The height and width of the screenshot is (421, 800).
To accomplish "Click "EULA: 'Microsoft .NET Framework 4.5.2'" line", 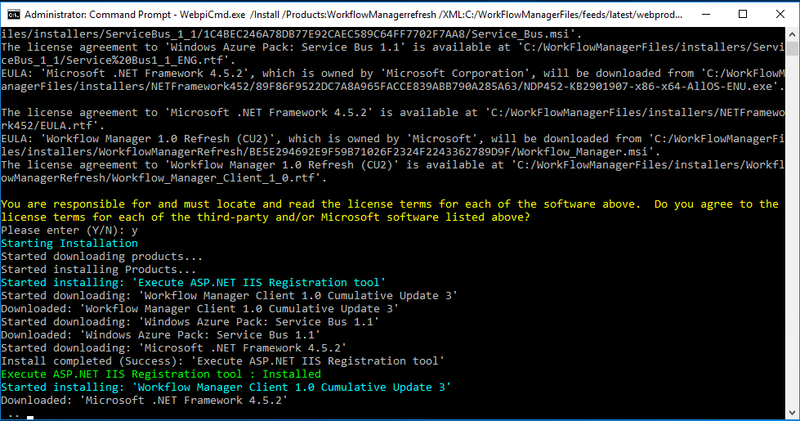I will pos(392,73).
